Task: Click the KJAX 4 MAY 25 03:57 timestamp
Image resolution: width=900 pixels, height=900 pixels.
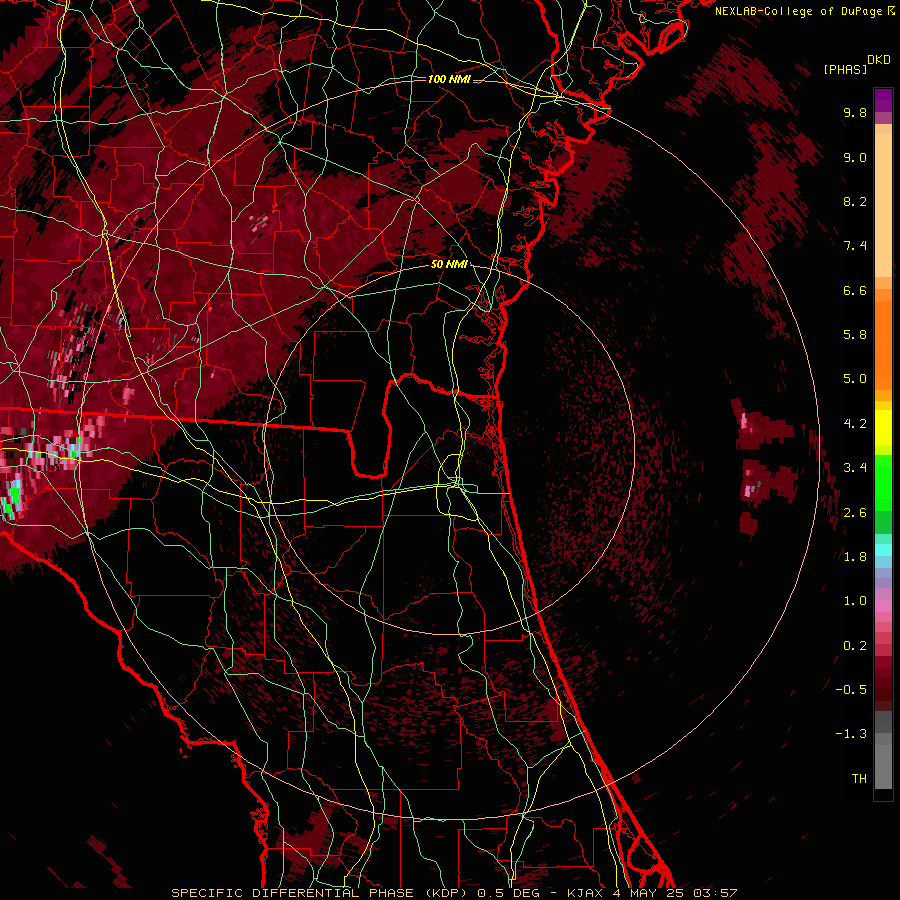Action: (x=651, y=893)
